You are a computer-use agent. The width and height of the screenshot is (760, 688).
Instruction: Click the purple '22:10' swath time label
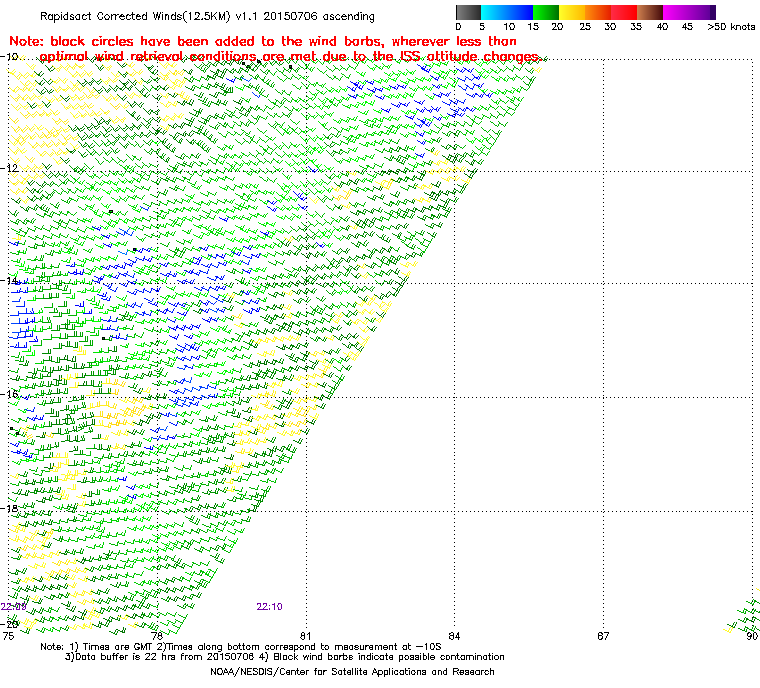pyautogui.click(x=269, y=607)
